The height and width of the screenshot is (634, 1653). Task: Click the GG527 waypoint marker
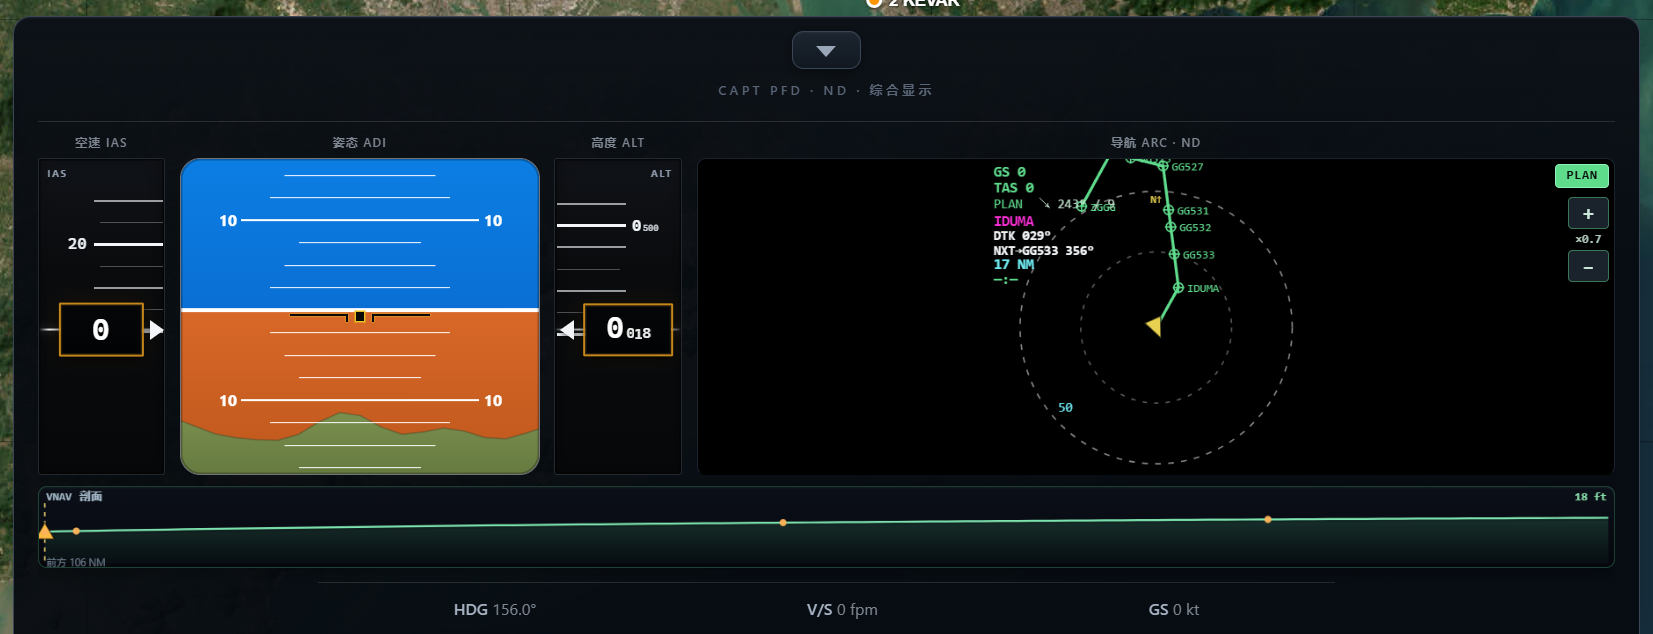pos(1162,166)
